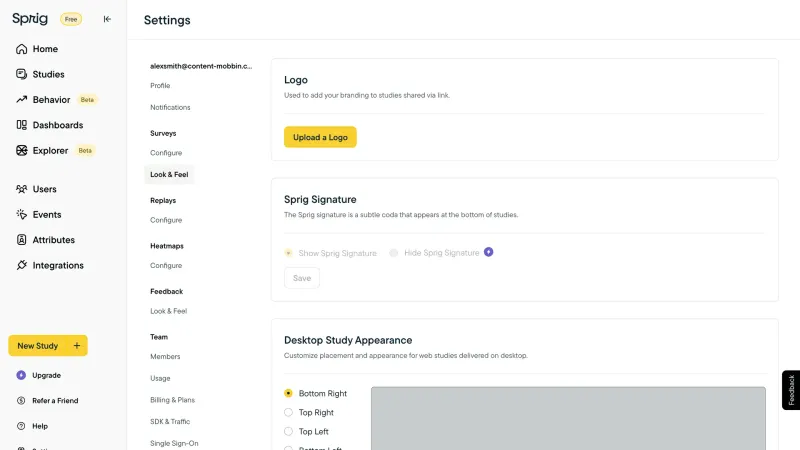The width and height of the screenshot is (800, 450).
Task: Open Billing & Plans settings
Action: click(x=172, y=400)
